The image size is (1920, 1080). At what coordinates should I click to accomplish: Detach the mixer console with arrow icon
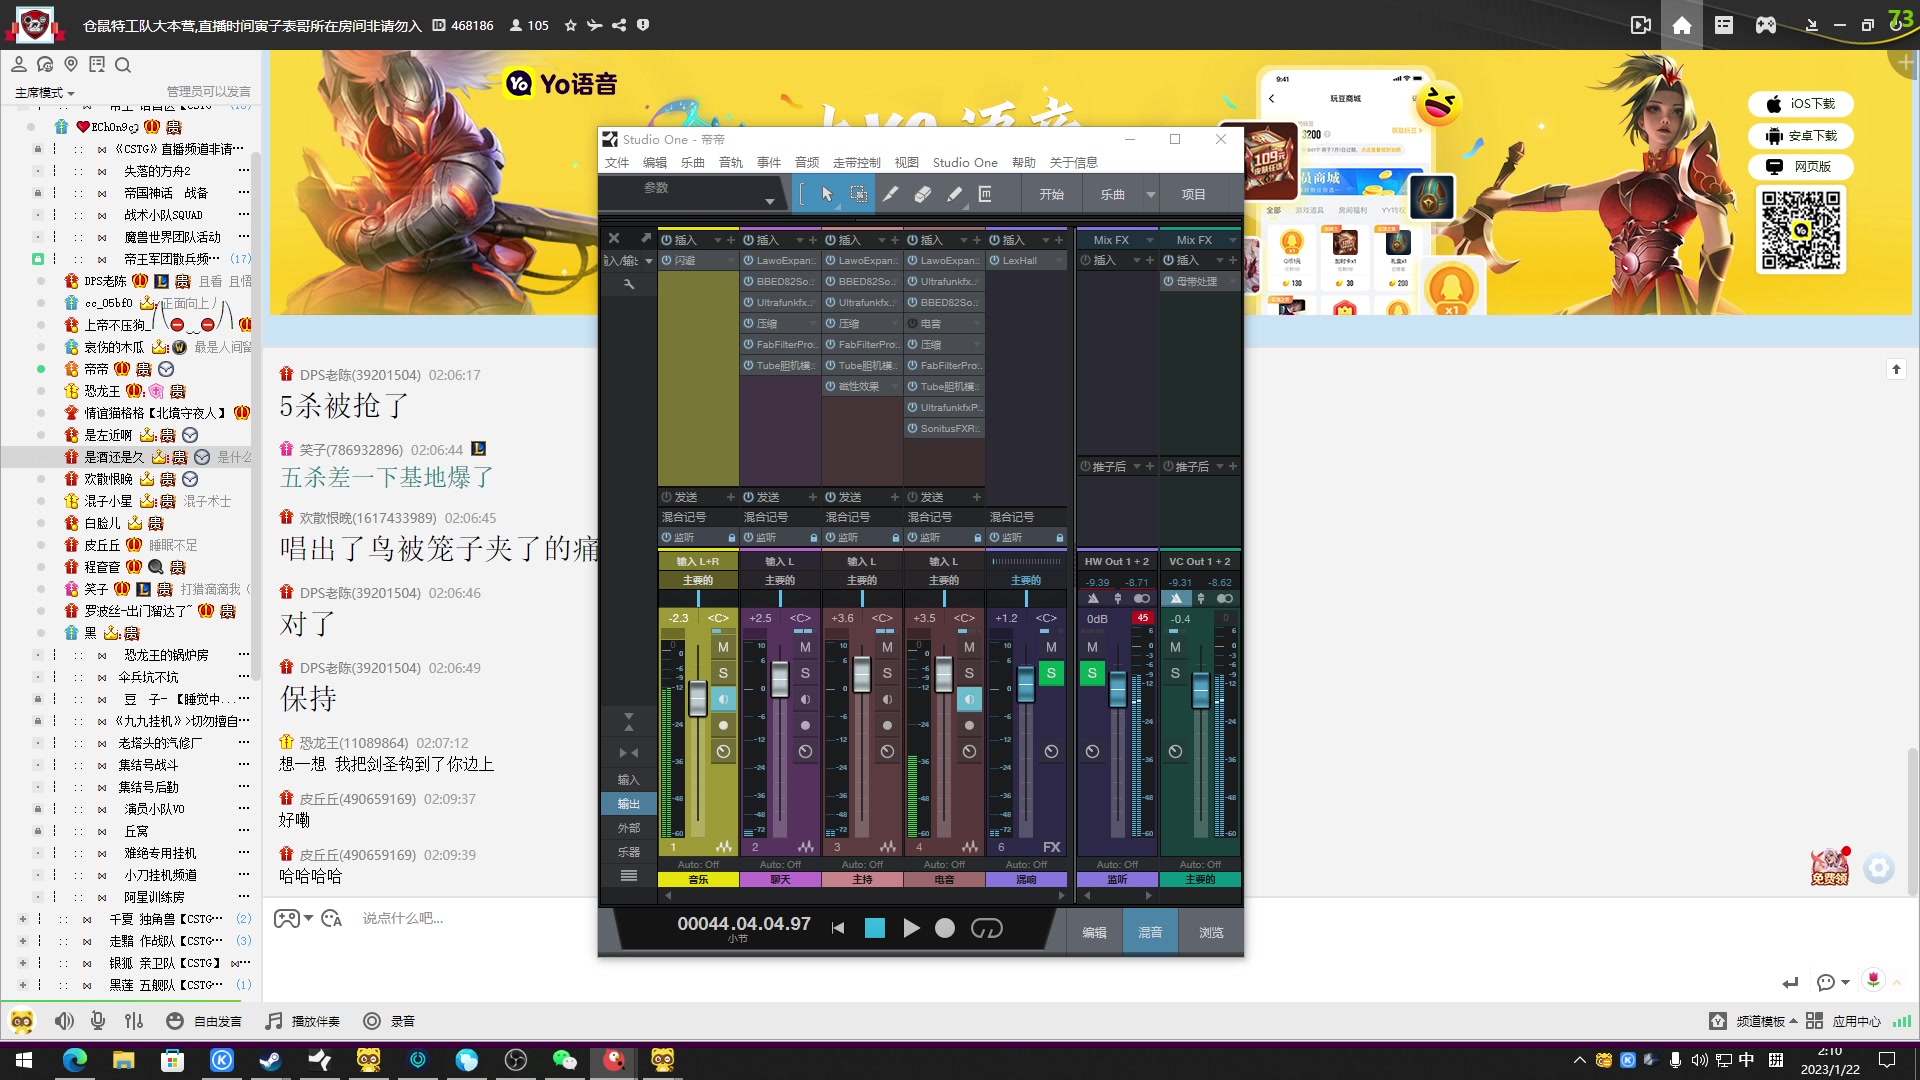[646, 238]
